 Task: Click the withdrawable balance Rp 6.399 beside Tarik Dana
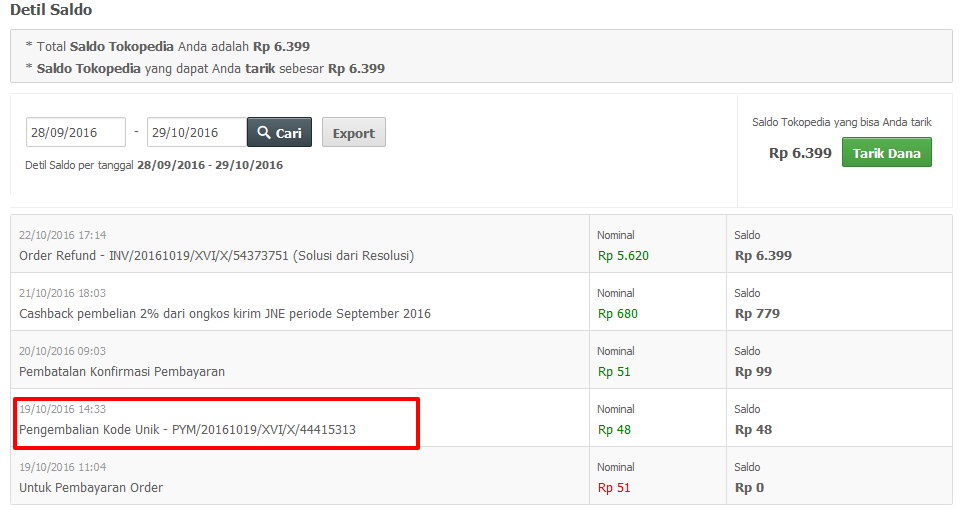tap(800, 153)
